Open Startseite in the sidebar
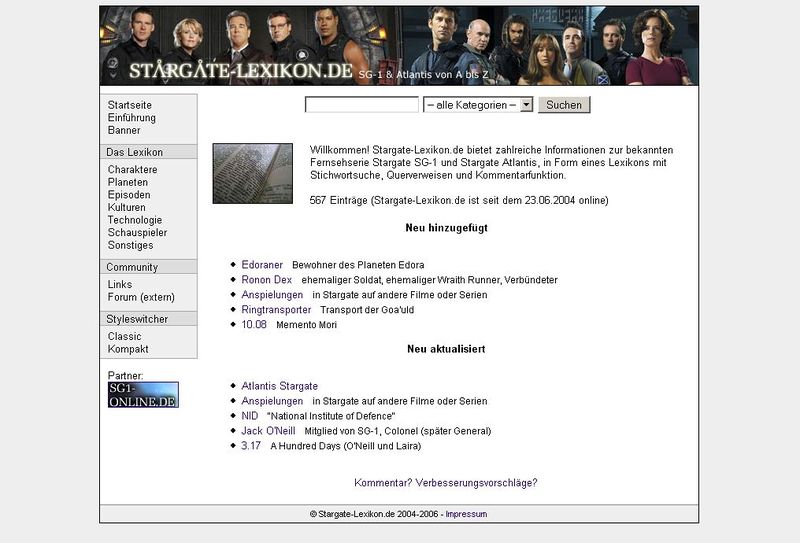800x543 pixels. tap(130, 105)
